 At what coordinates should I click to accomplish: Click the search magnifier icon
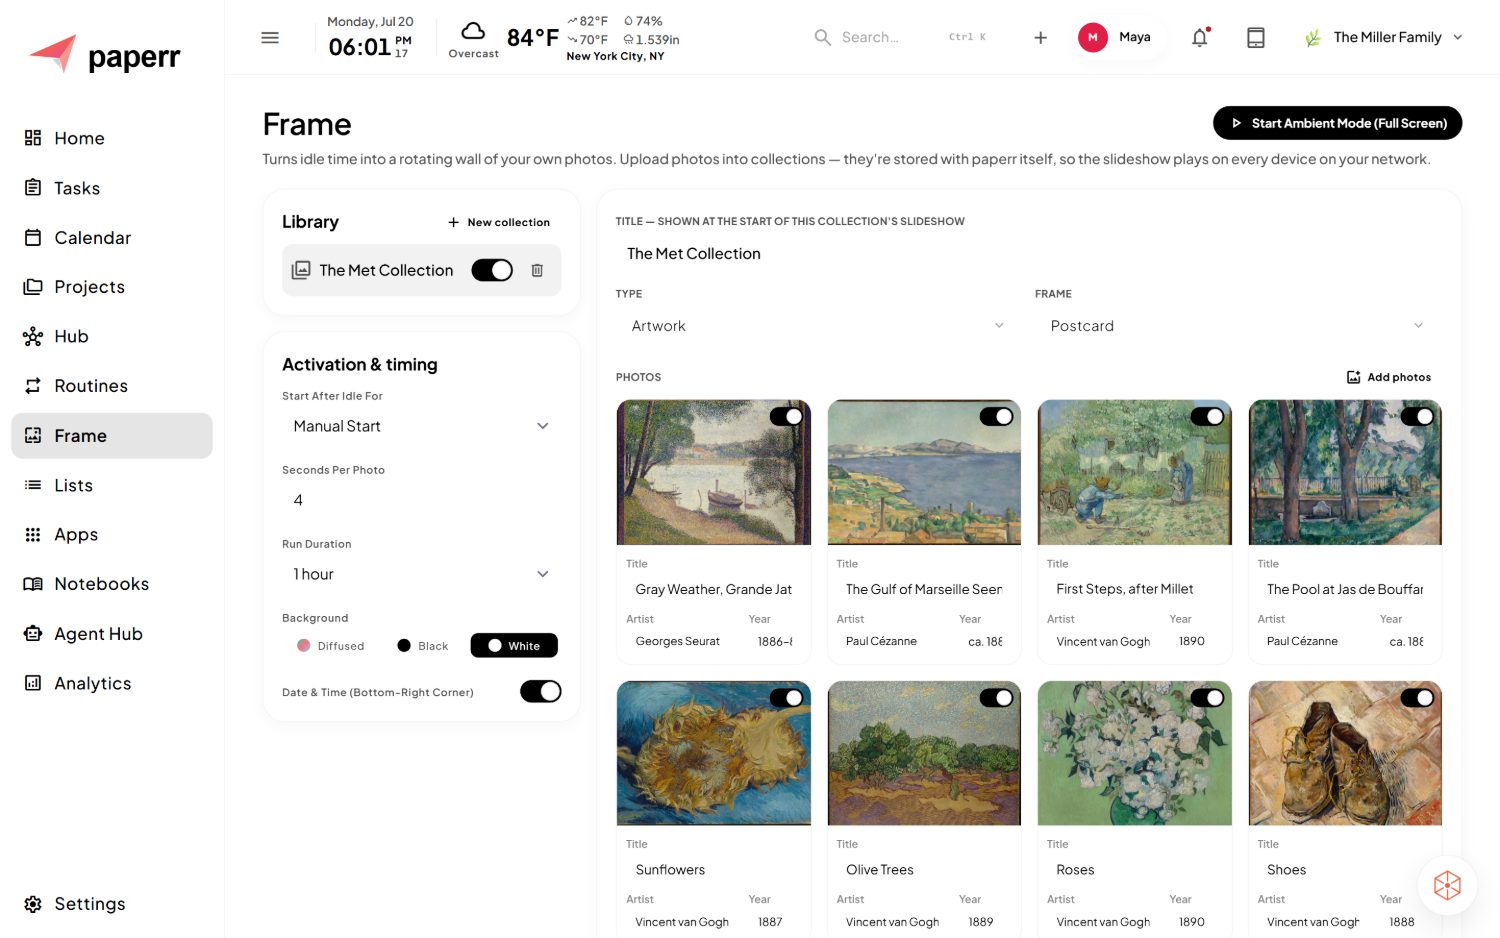coord(822,37)
